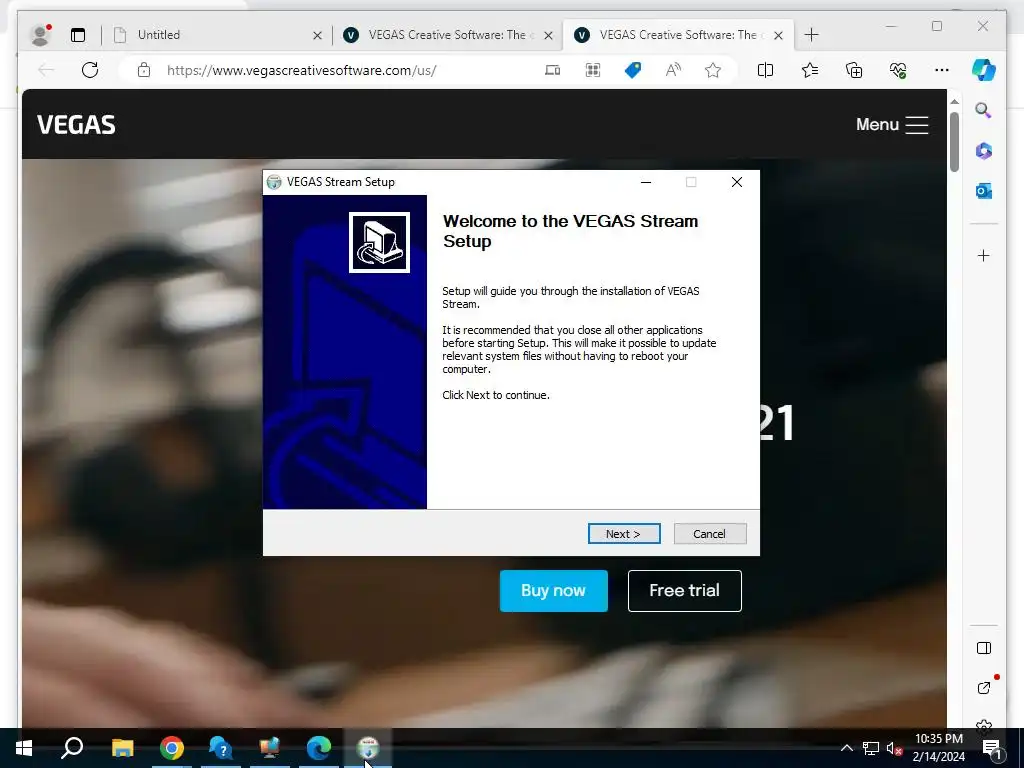Open the browser profile icon

[x=40, y=35]
